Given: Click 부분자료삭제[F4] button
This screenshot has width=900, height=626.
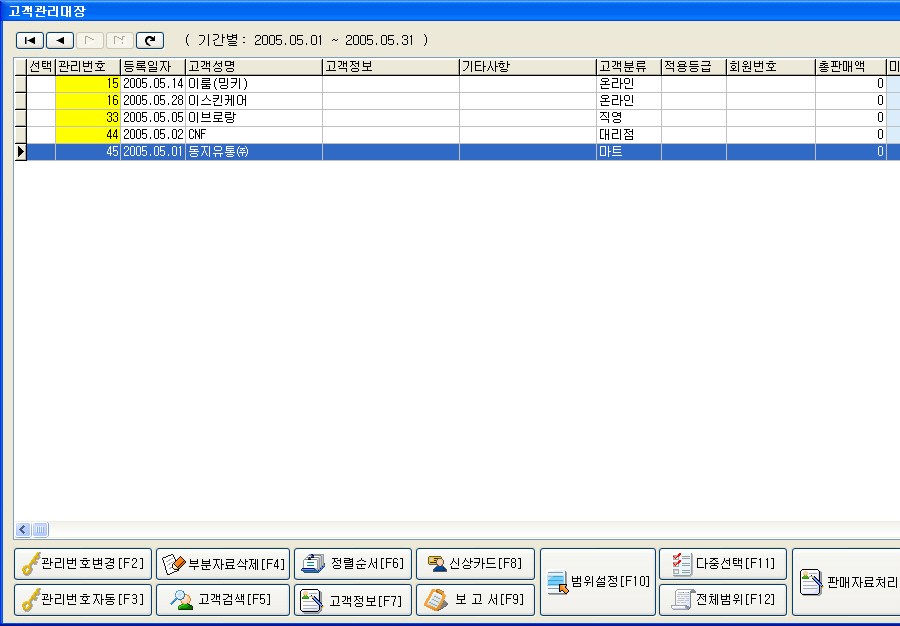Looking at the screenshot, I should (x=223, y=564).
